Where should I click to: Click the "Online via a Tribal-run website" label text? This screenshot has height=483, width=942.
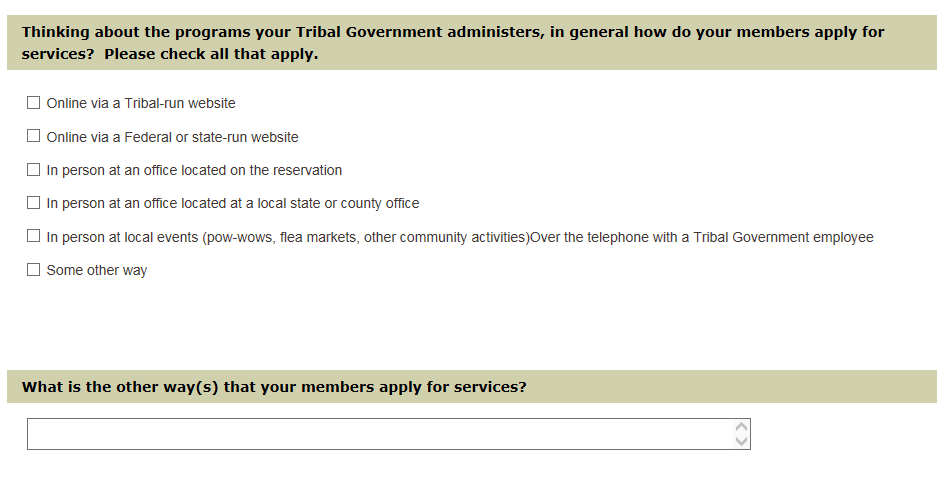point(141,103)
